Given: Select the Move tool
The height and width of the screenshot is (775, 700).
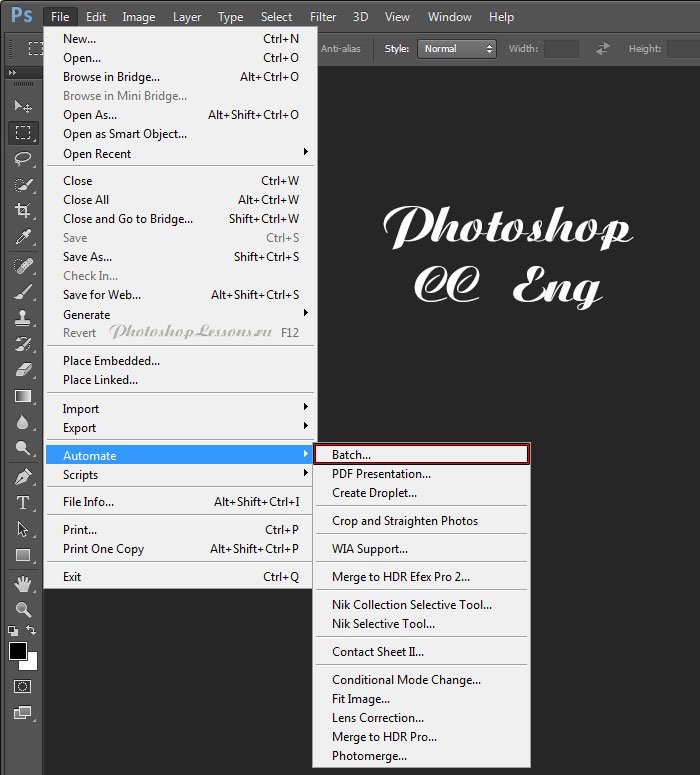Looking at the screenshot, I should [x=22, y=106].
